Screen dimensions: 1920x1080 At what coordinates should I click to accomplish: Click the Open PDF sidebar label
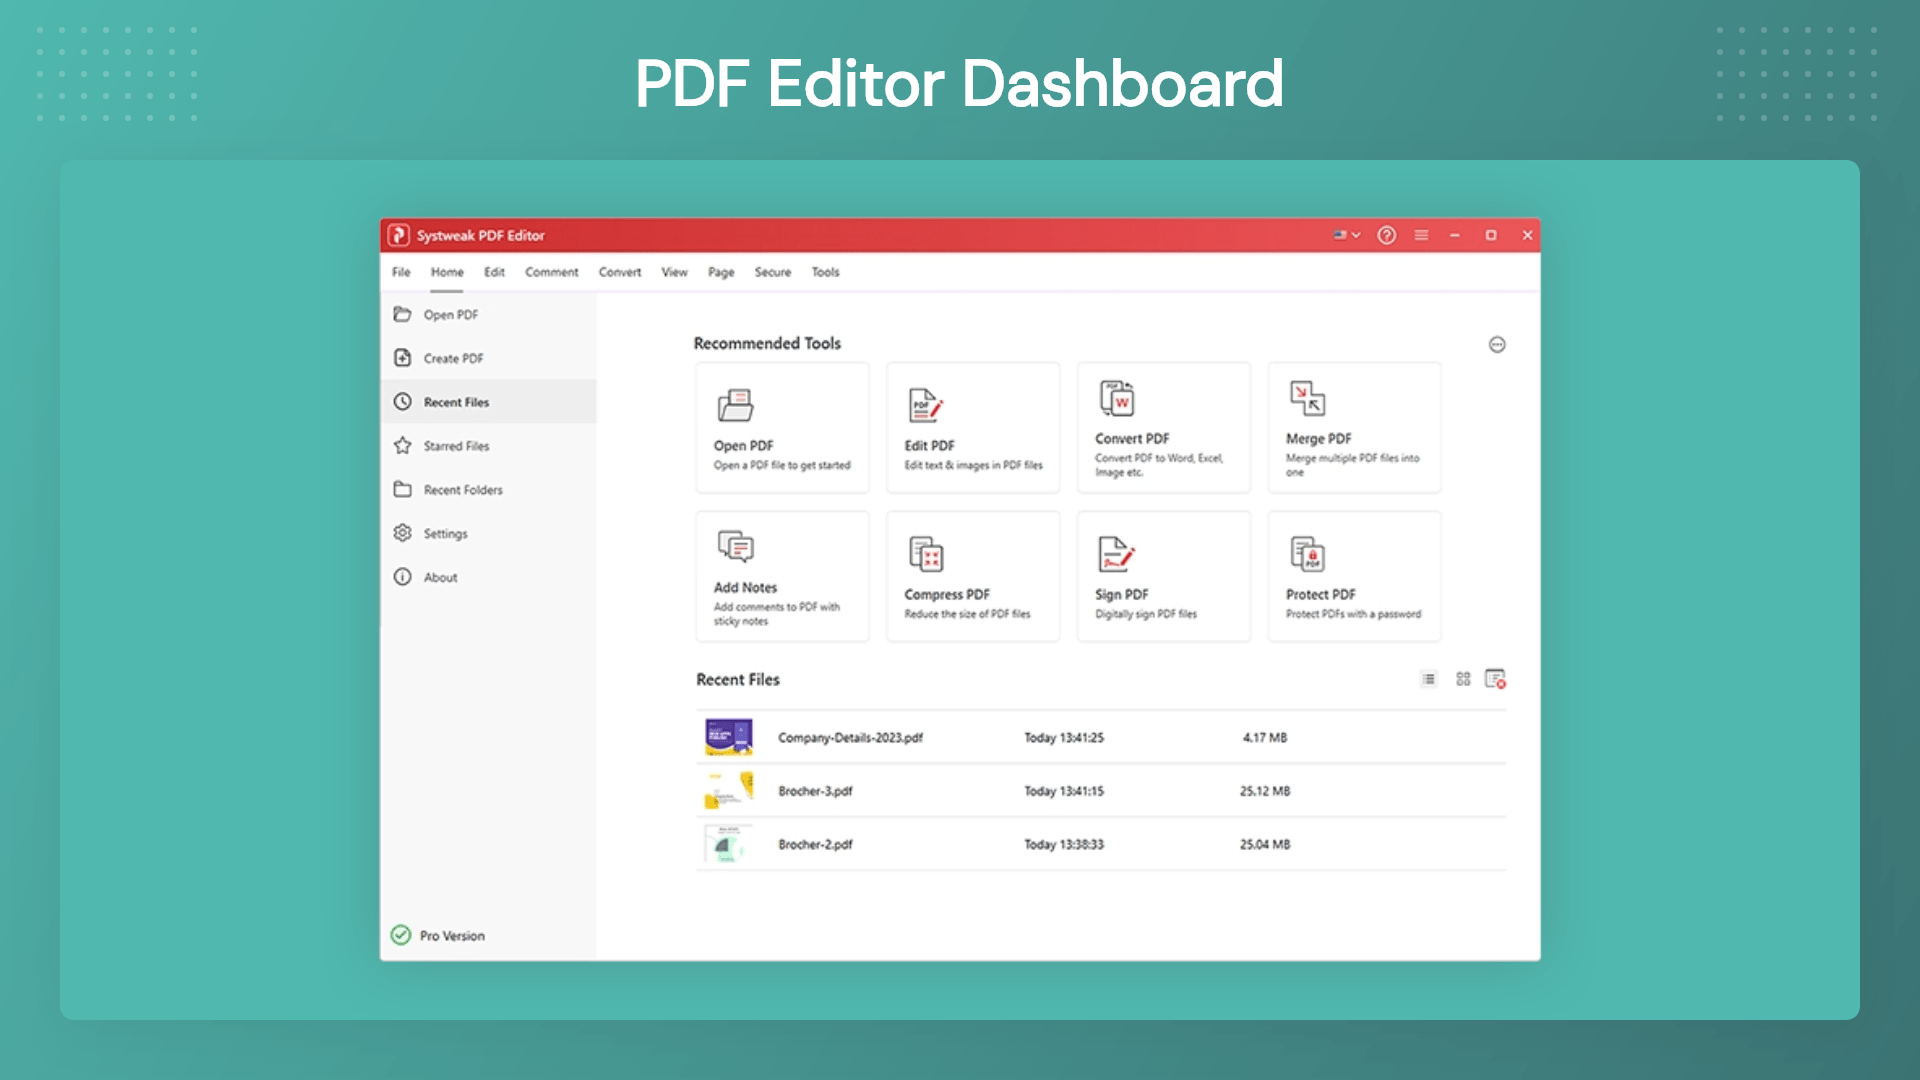[451, 315]
